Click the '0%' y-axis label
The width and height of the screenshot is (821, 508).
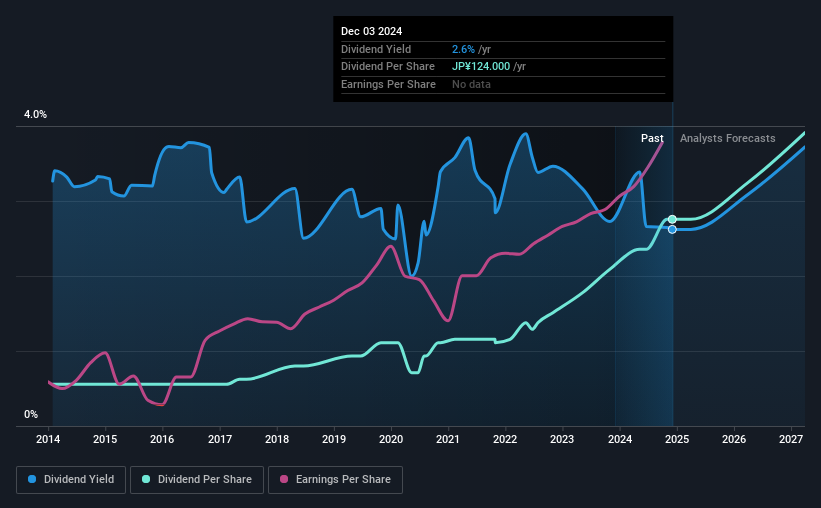click(31, 414)
